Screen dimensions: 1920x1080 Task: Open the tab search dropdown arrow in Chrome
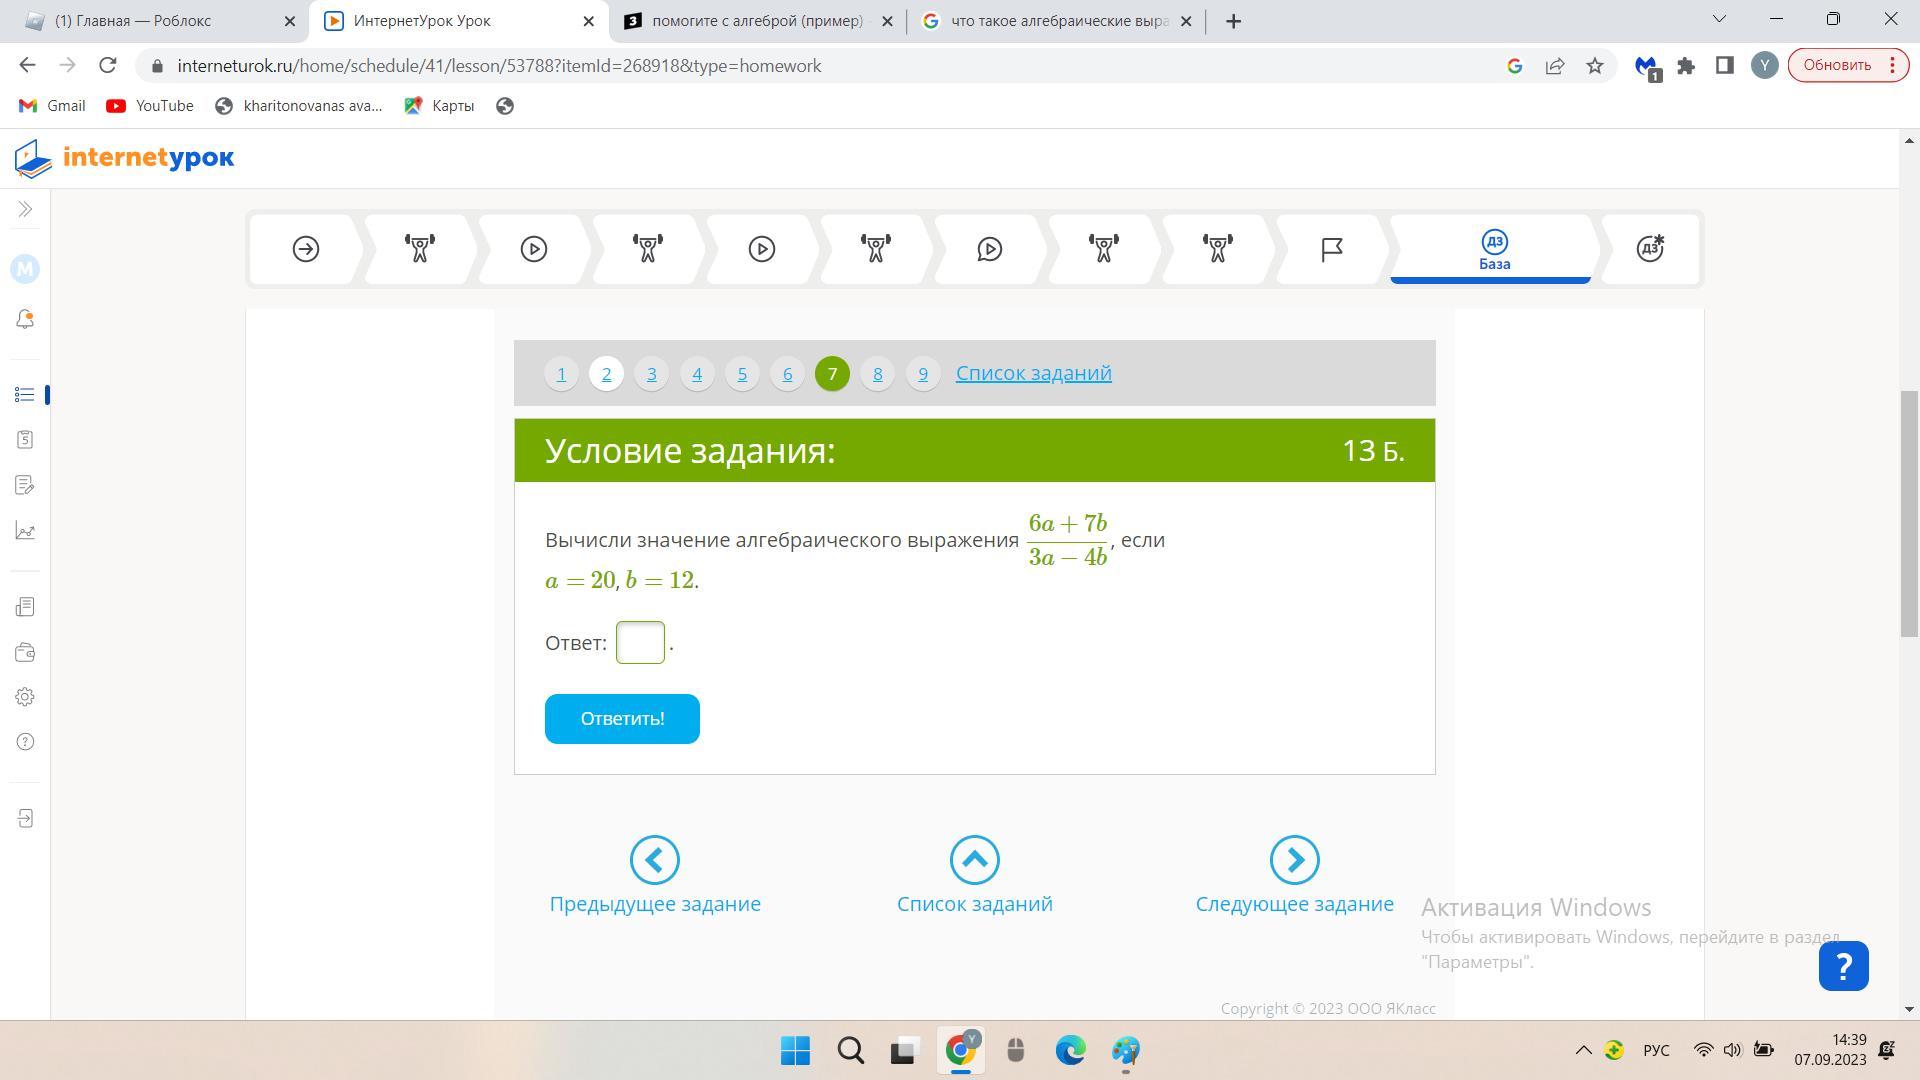pyautogui.click(x=1720, y=20)
